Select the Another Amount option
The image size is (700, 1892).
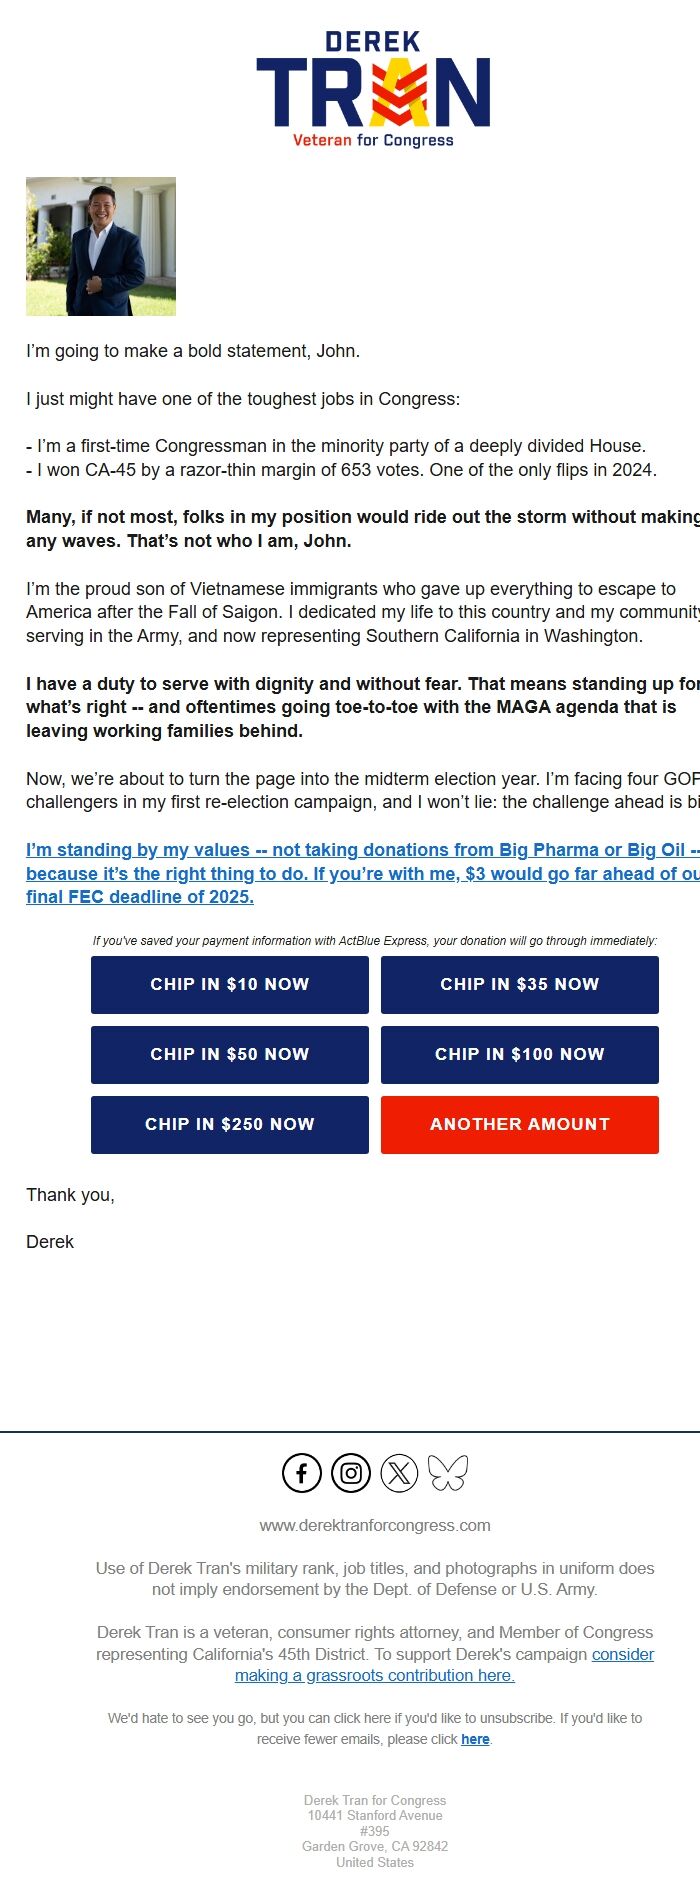click(519, 1124)
